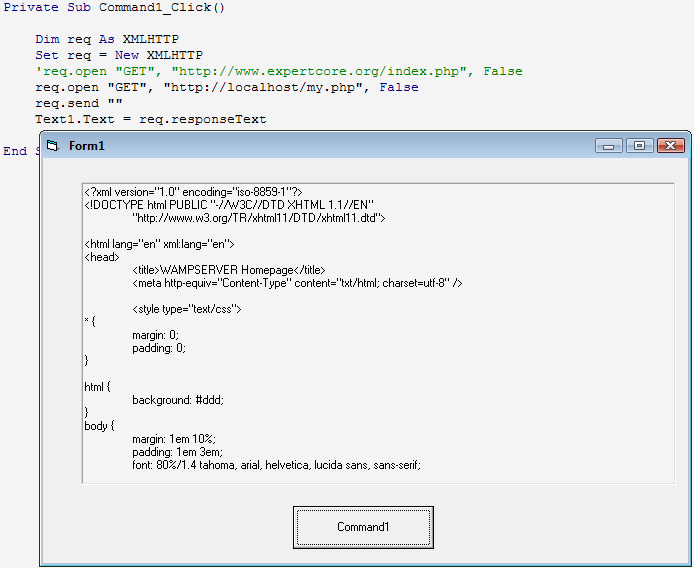Click the html lang="en" tag line
Image resolution: width=694 pixels, height=568 pixels.
point(160,243)
